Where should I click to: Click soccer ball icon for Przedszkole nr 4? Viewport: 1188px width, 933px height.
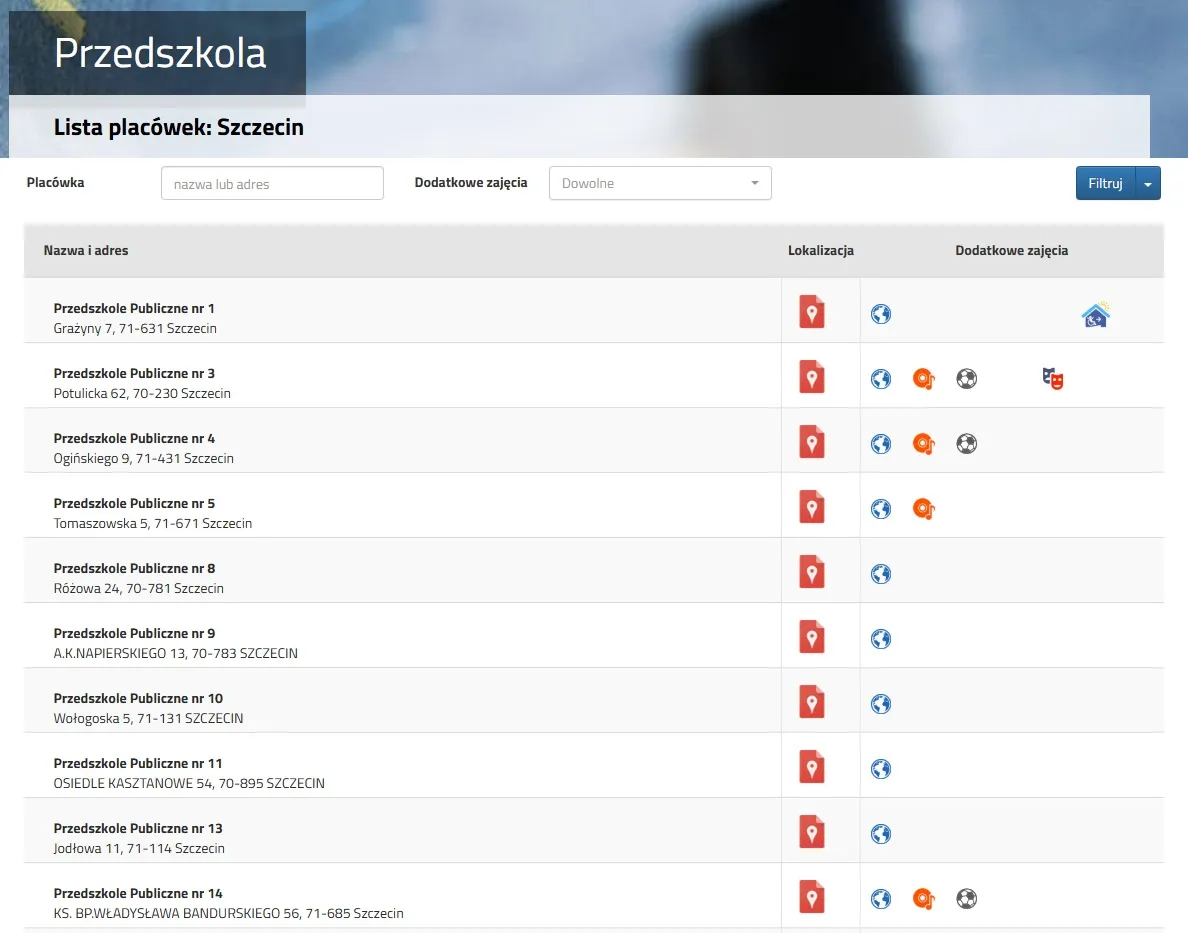click(966, 443)
